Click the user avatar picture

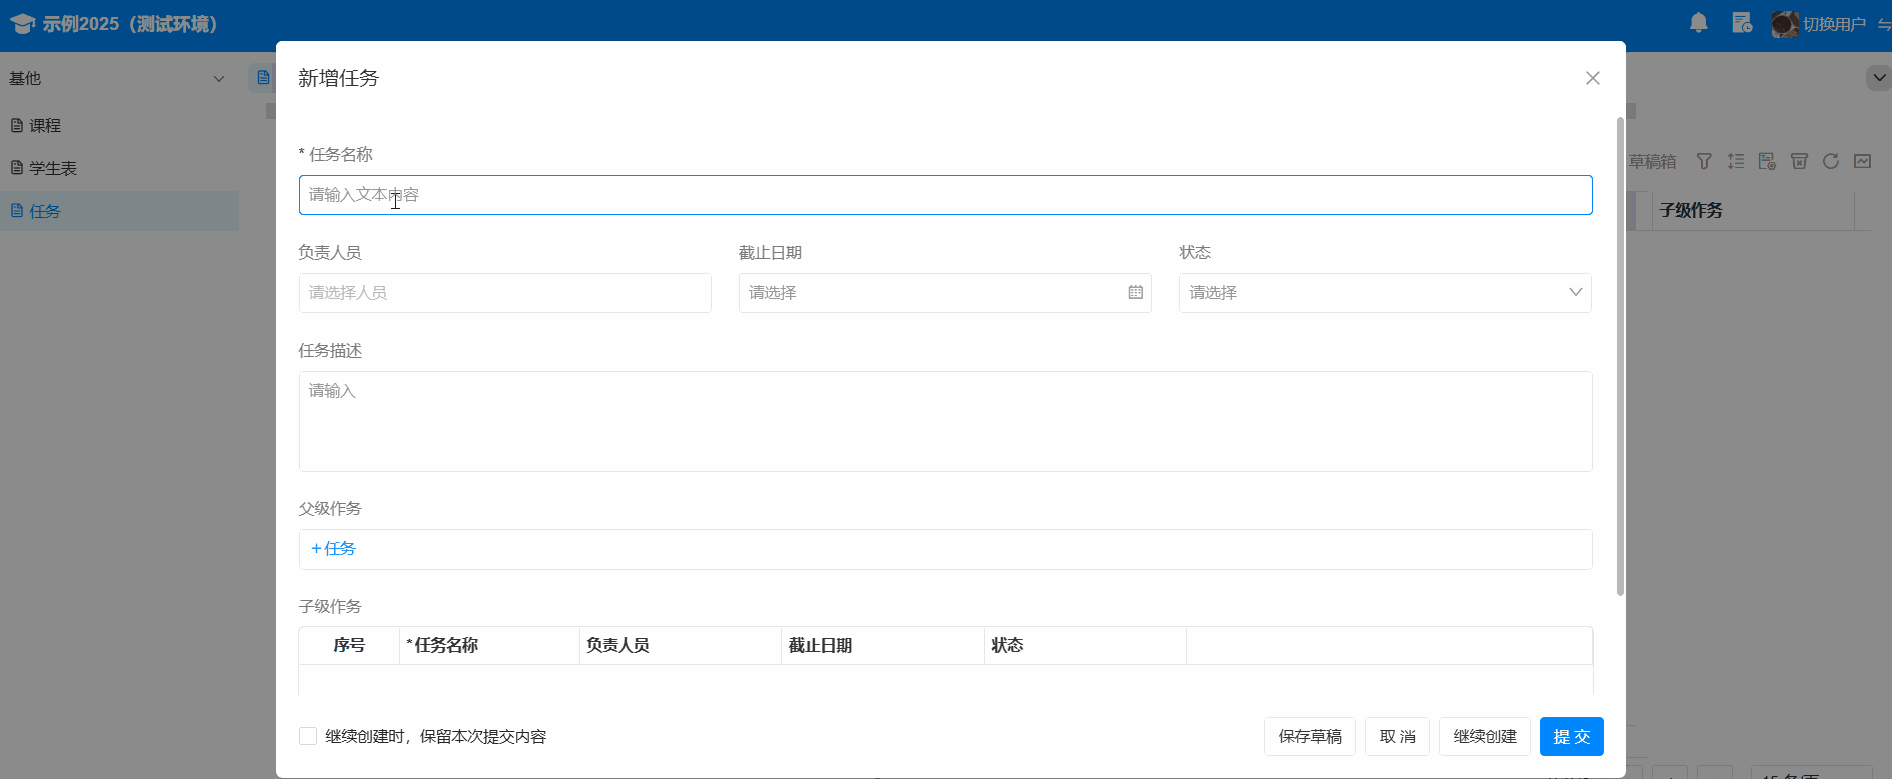point(1784,24)
